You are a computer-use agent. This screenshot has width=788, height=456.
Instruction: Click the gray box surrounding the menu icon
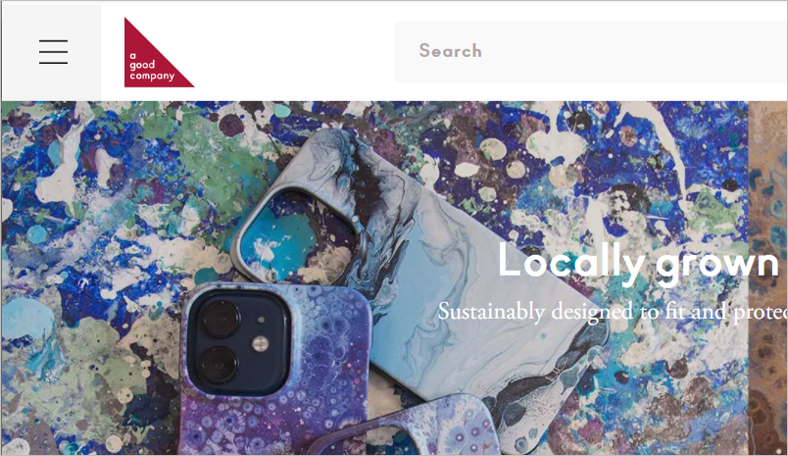click(x=51, y=52)
